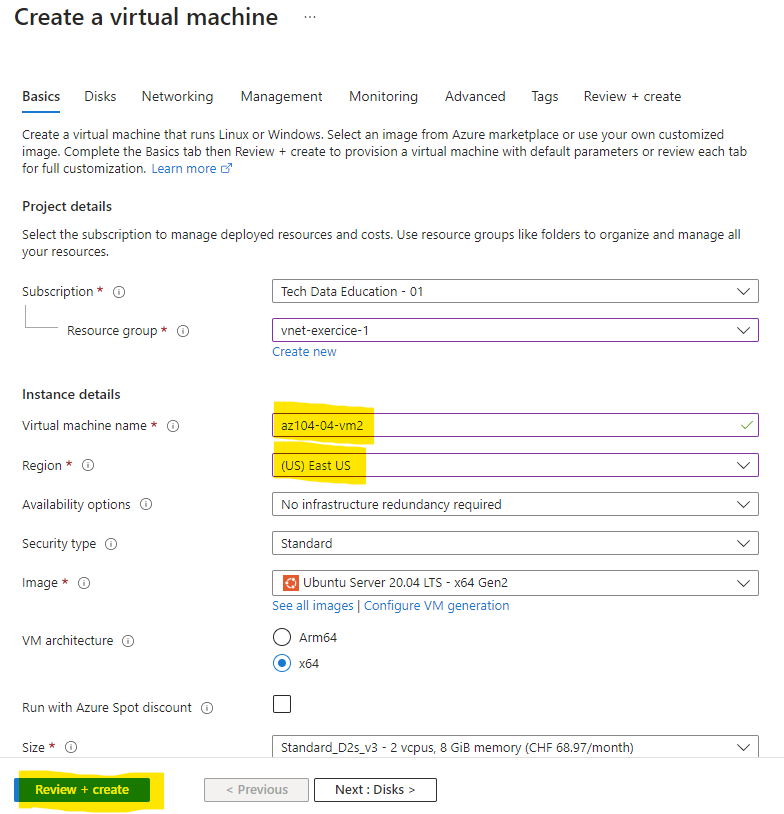Click the Instance details heading

point(71,395)
